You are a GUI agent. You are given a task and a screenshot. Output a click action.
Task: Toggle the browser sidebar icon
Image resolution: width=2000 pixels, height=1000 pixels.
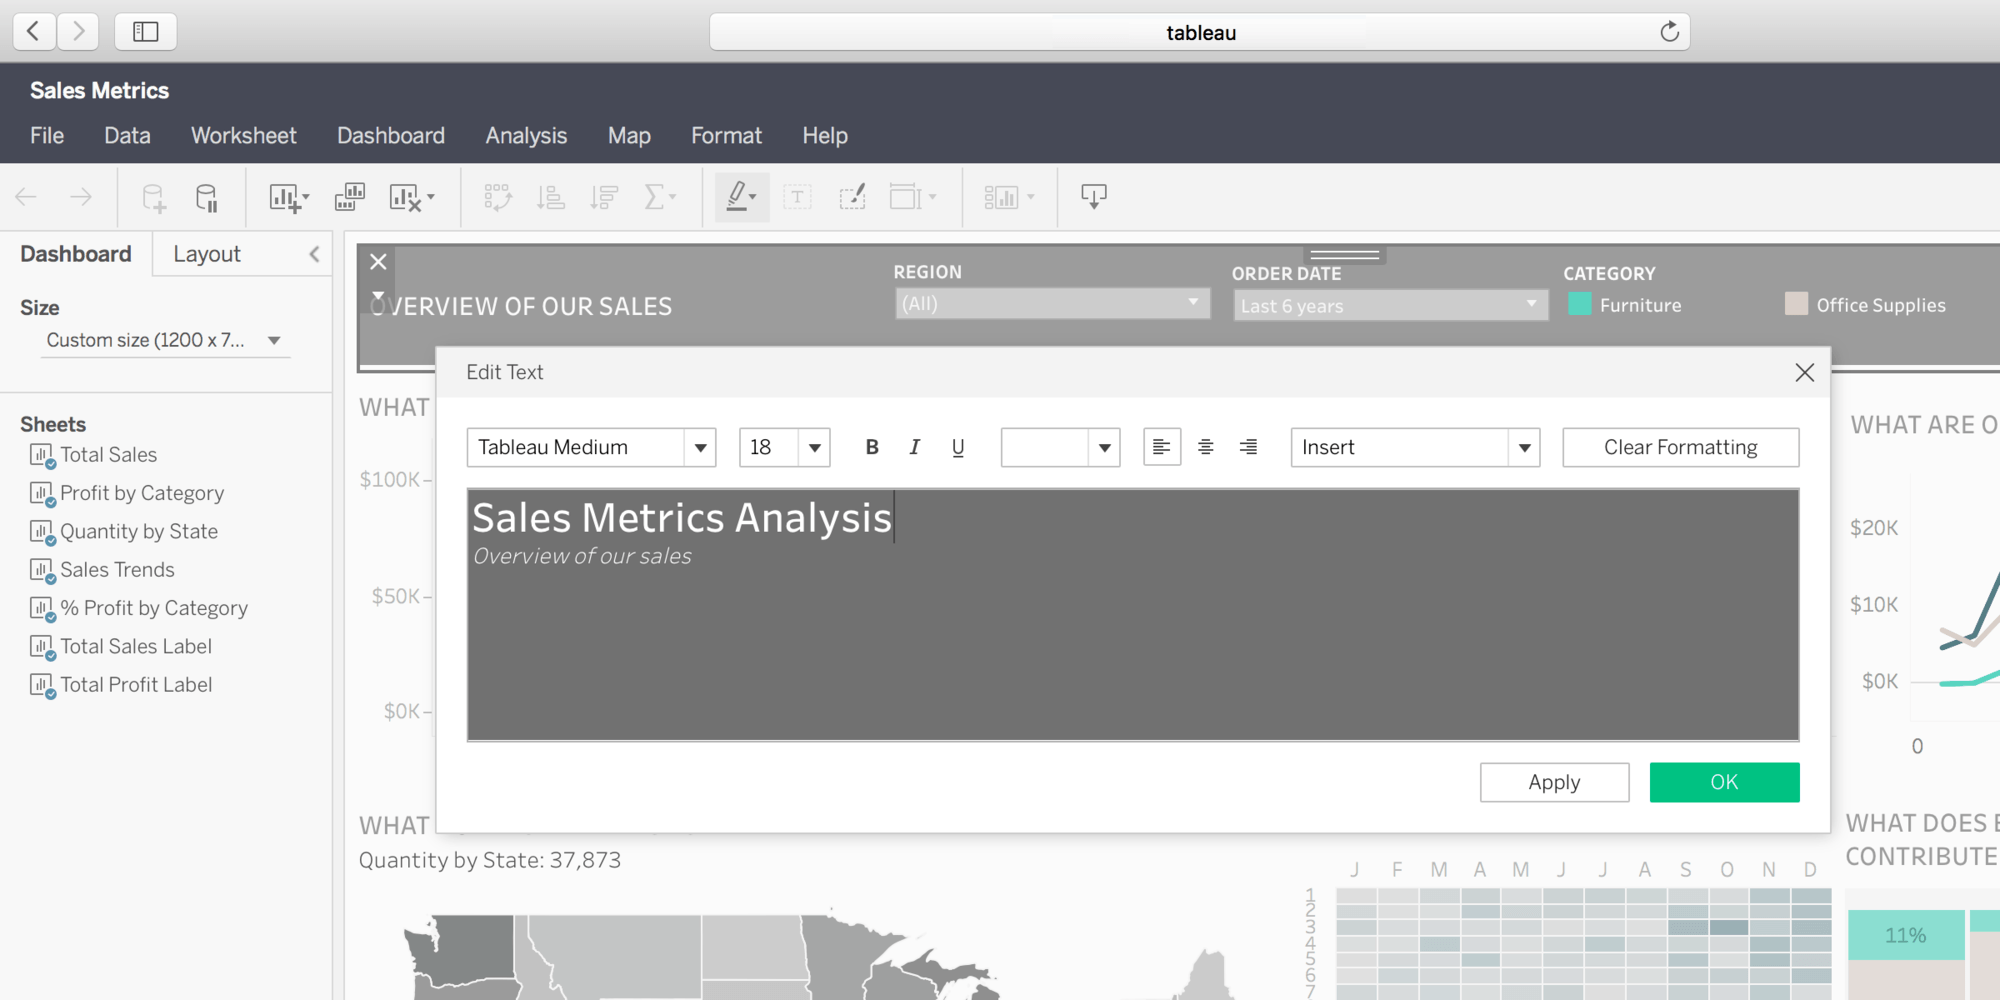[x=146, y=31]
